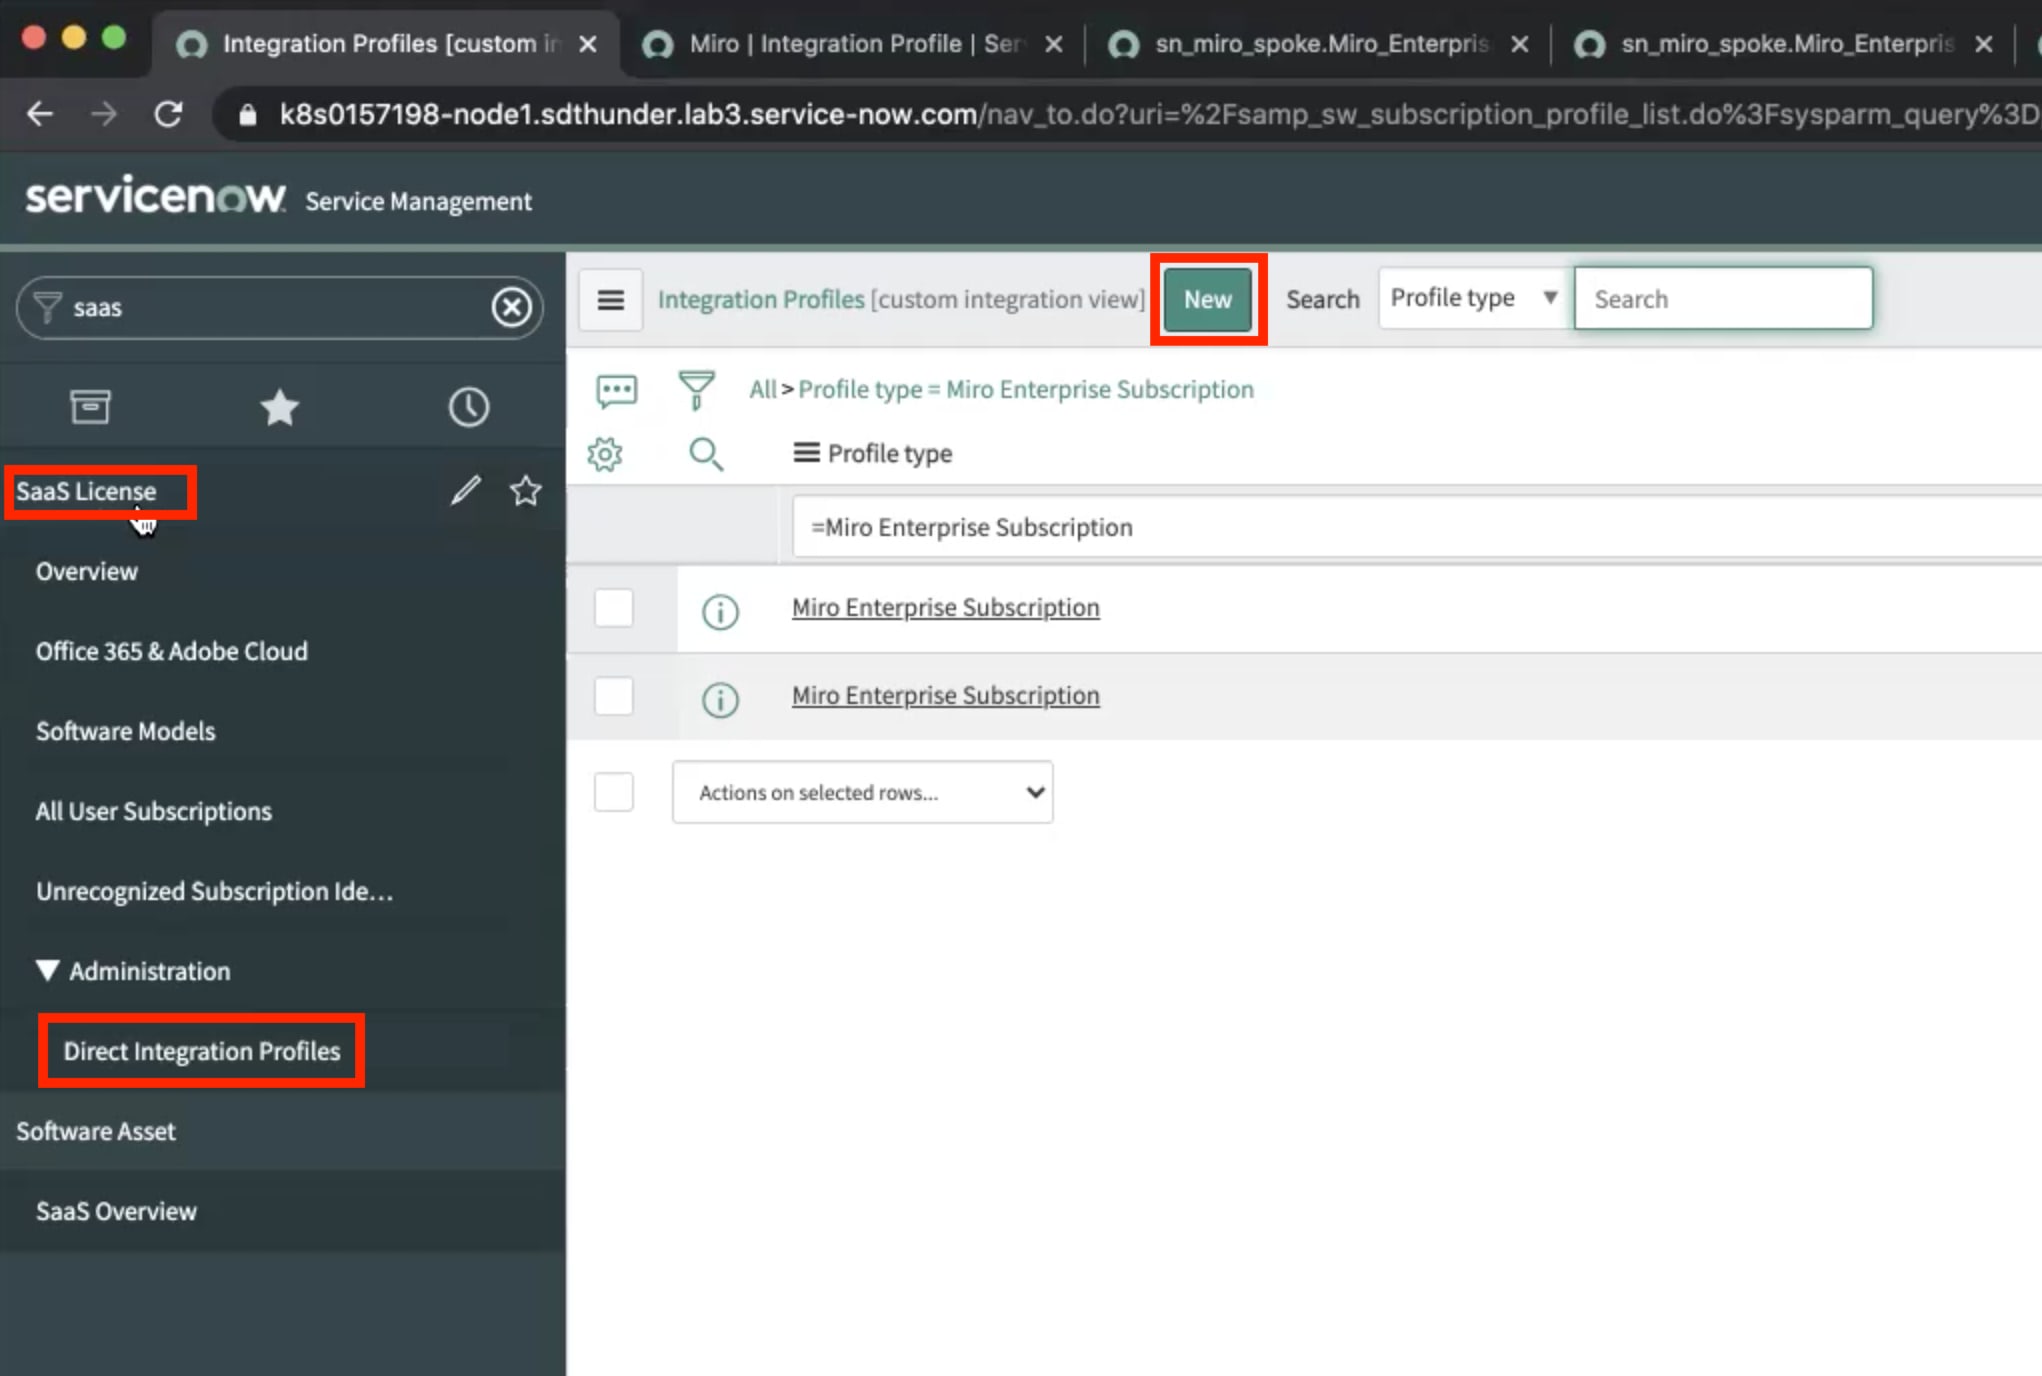This screenshot has width=2042, height=1376.
Task: Click Profile type = Miro Enterprise Subscription breadcrumb
Action: coord(1026,389)
